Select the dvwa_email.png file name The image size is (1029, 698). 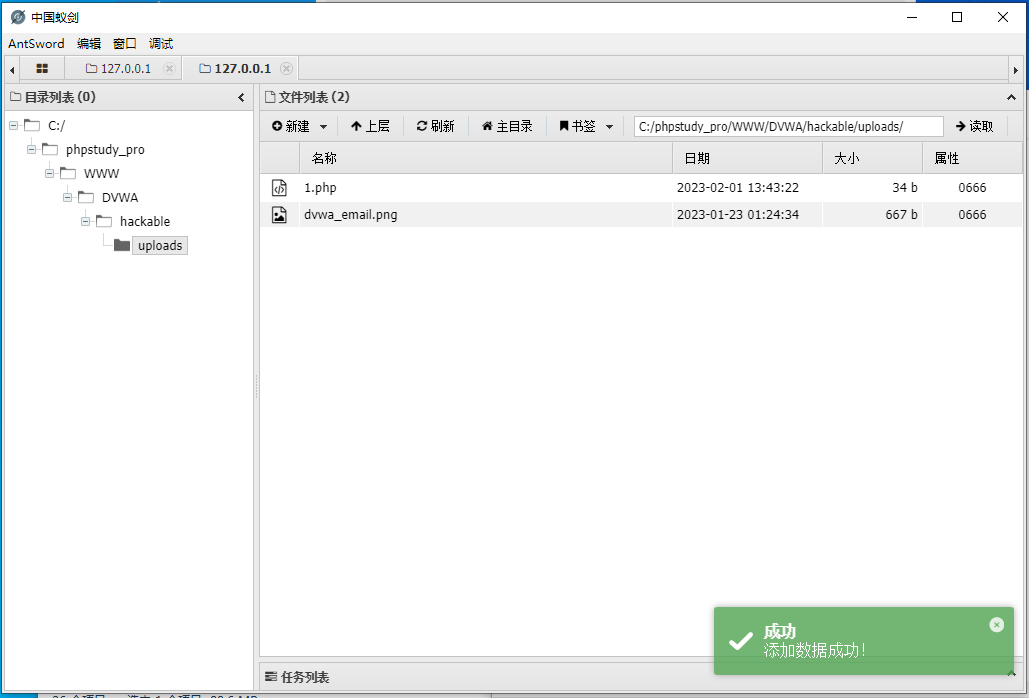click(350, 215)
